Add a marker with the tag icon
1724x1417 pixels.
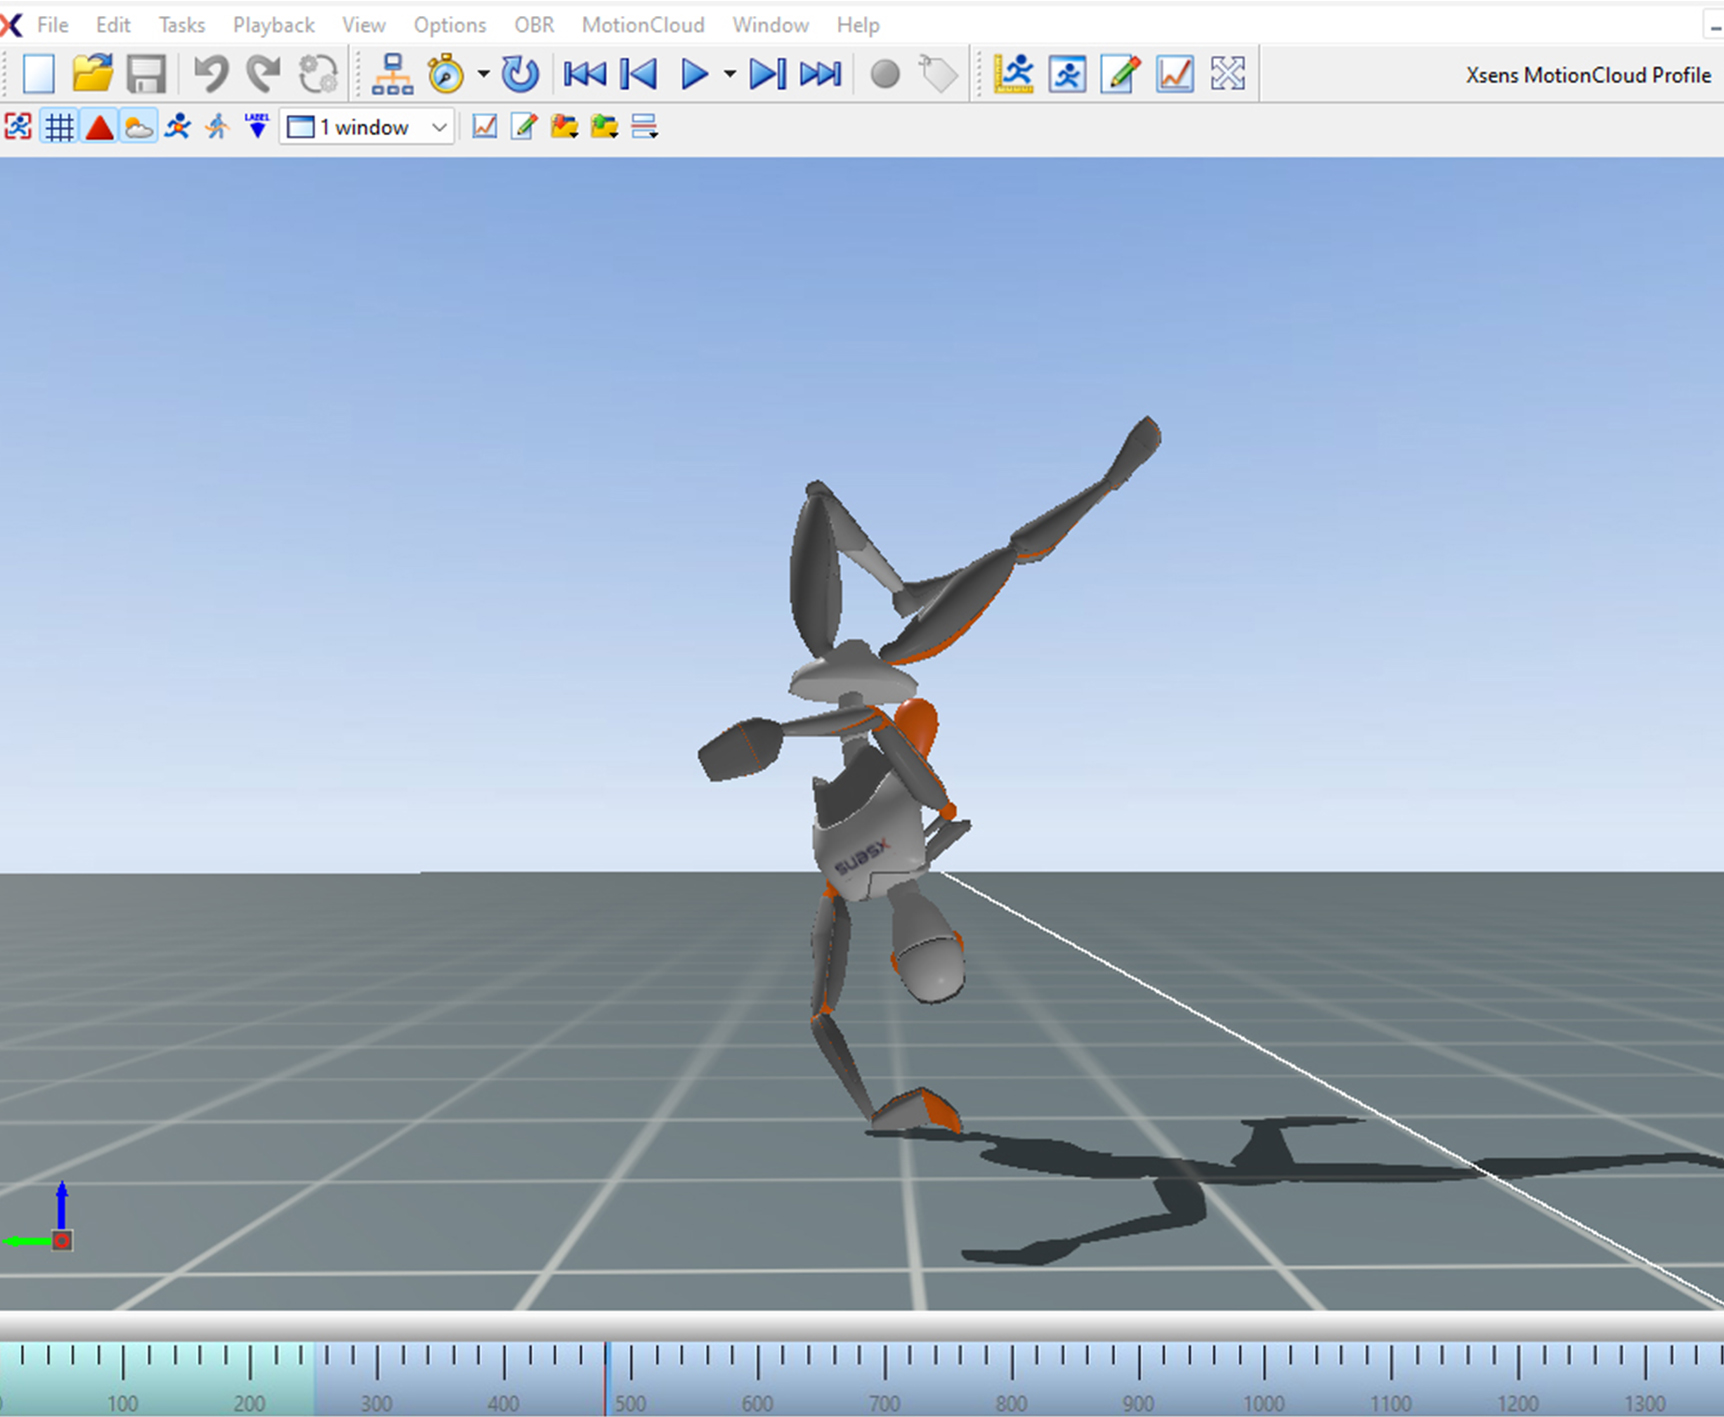point(938,74)
